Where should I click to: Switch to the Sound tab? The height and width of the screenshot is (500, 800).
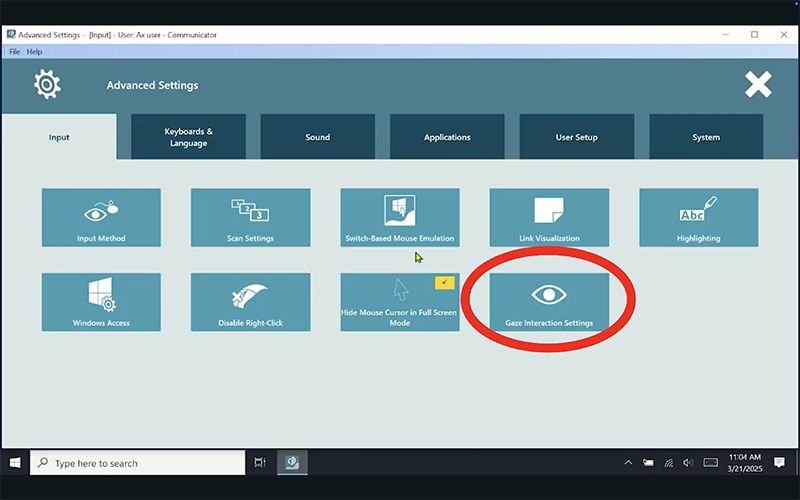pyautogui.click(x=317, y=137)
